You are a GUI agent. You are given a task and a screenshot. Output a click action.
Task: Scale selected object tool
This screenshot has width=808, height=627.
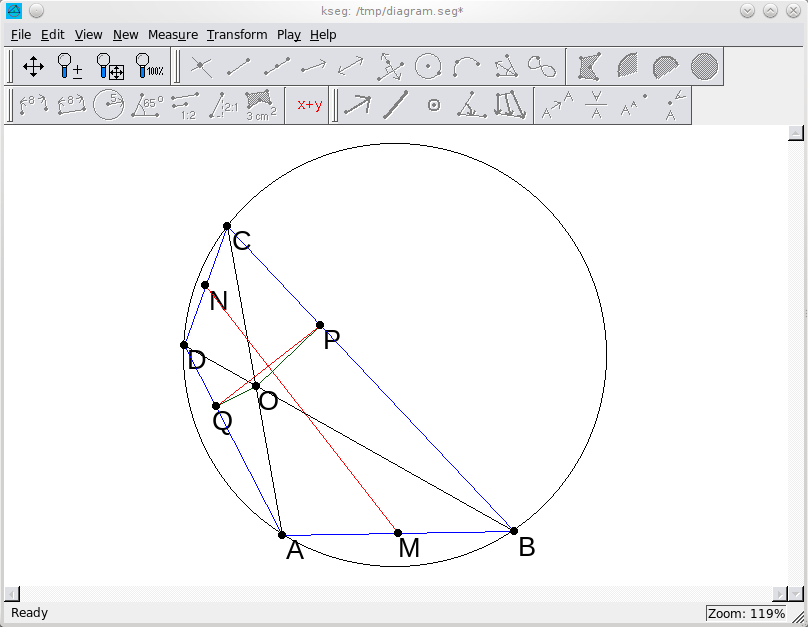pos(634,105)
